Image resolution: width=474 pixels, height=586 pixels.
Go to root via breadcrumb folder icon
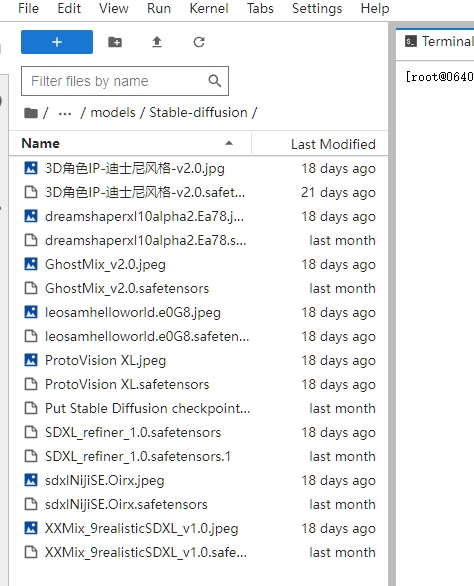pos(31,112)
